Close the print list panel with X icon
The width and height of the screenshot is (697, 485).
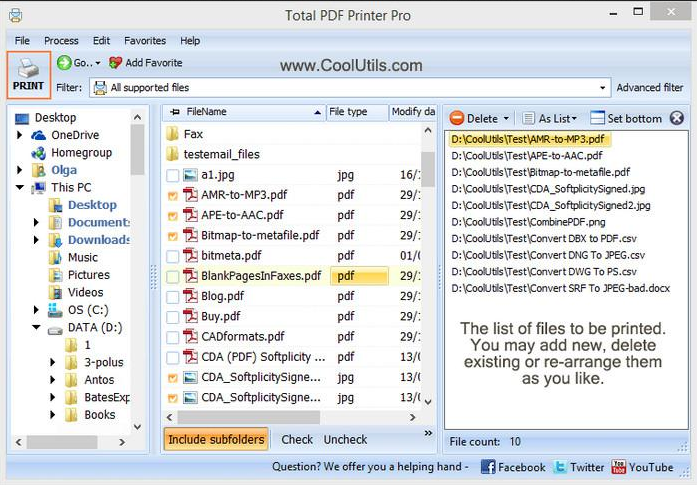(677, 118)
